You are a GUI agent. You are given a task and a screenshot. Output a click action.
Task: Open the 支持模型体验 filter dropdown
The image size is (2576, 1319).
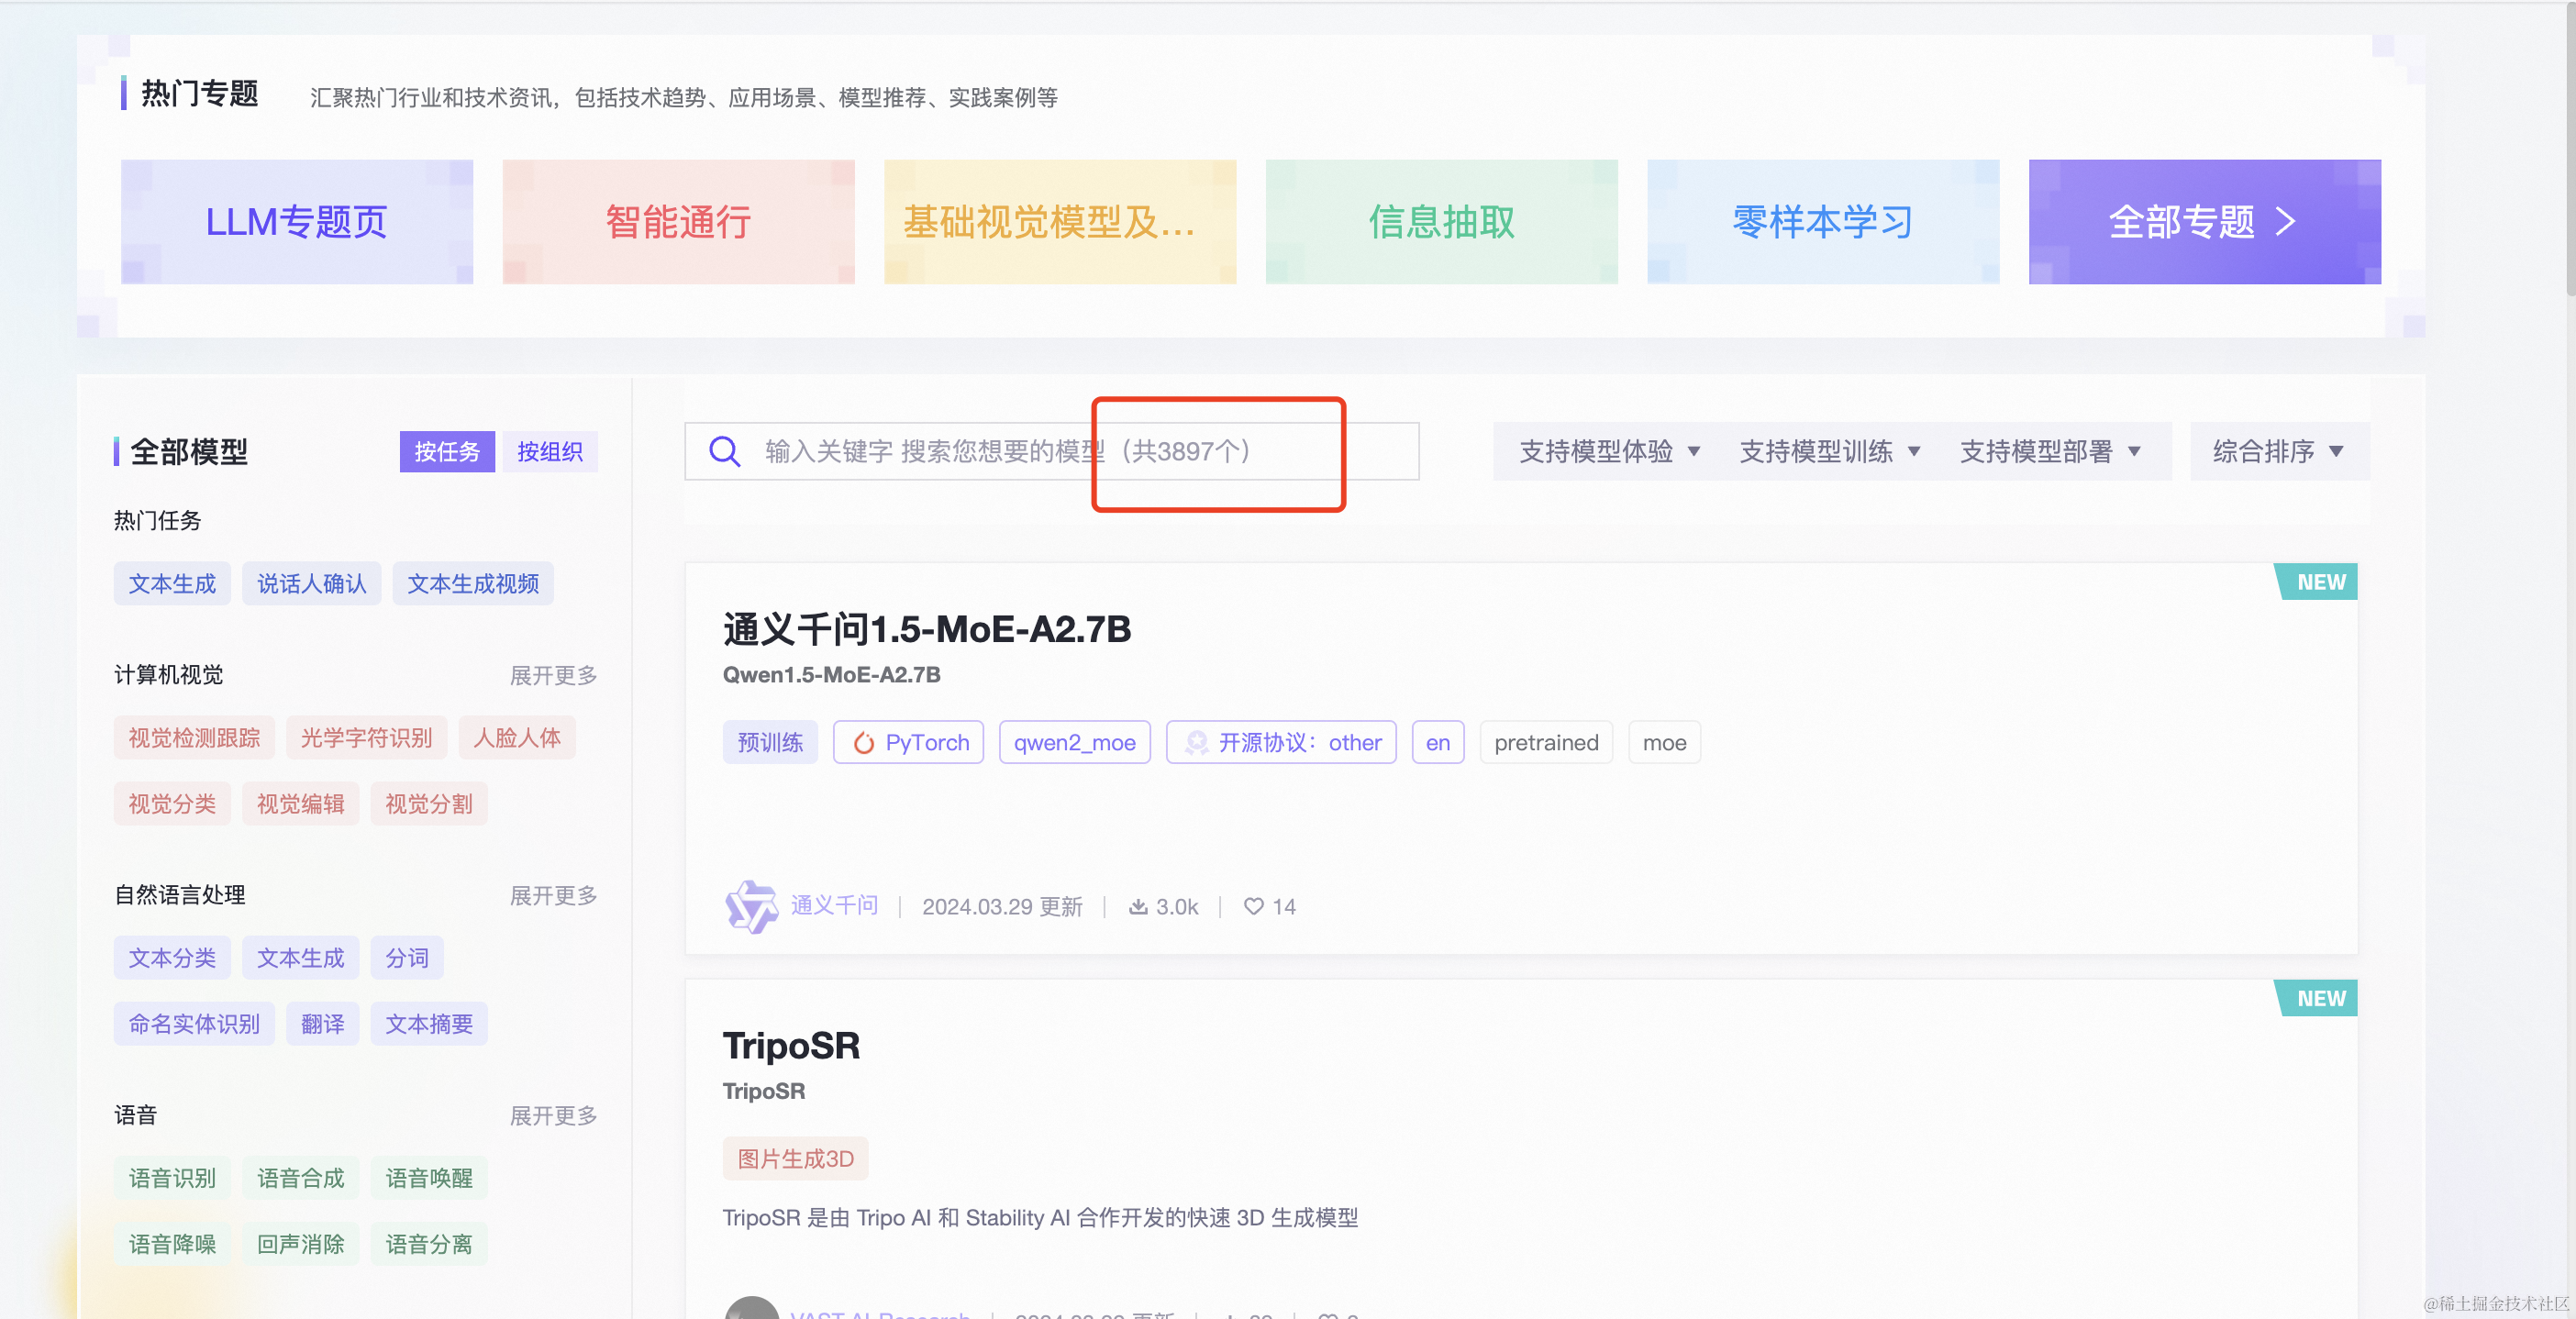pos(1609,451)
